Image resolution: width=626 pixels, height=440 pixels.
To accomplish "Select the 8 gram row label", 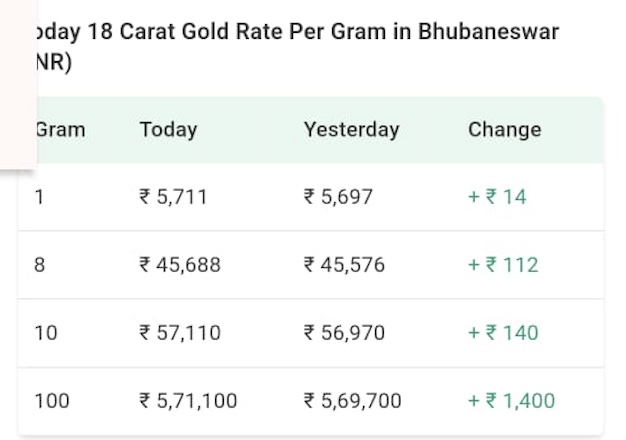I will [x=40, y=265].
